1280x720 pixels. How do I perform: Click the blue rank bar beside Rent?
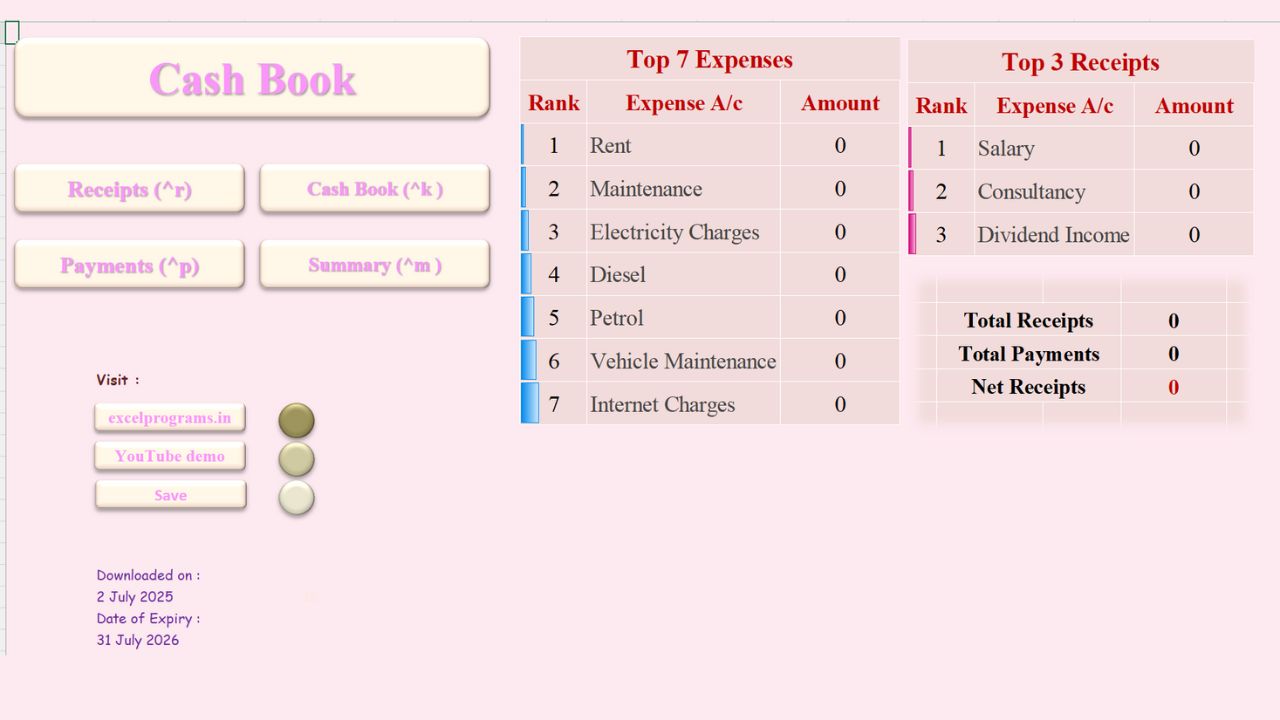coord(525,145)
